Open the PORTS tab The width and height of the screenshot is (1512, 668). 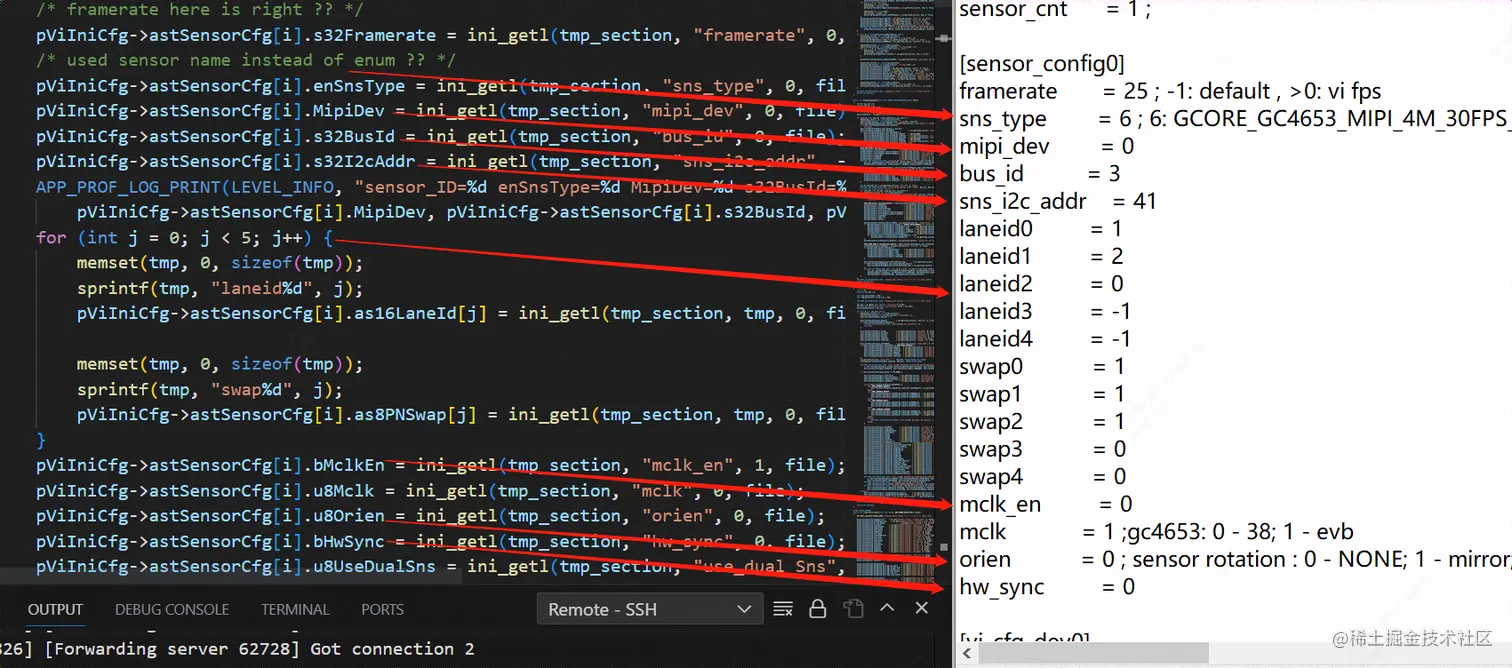(382, 609)
